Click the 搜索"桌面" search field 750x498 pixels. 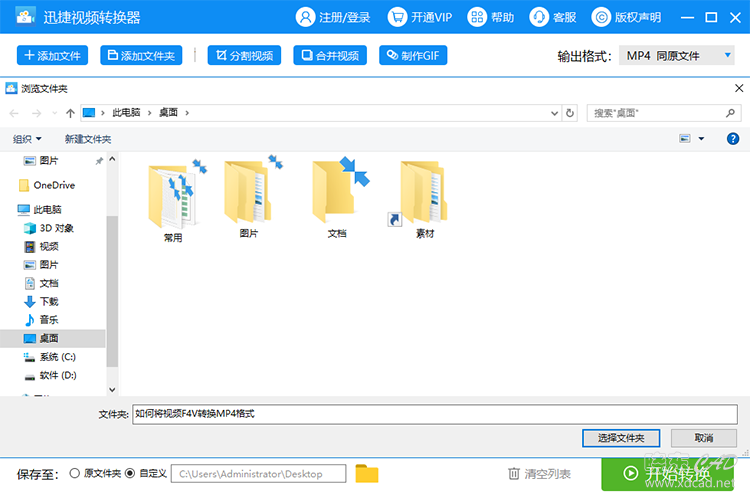tap(664, 113)
